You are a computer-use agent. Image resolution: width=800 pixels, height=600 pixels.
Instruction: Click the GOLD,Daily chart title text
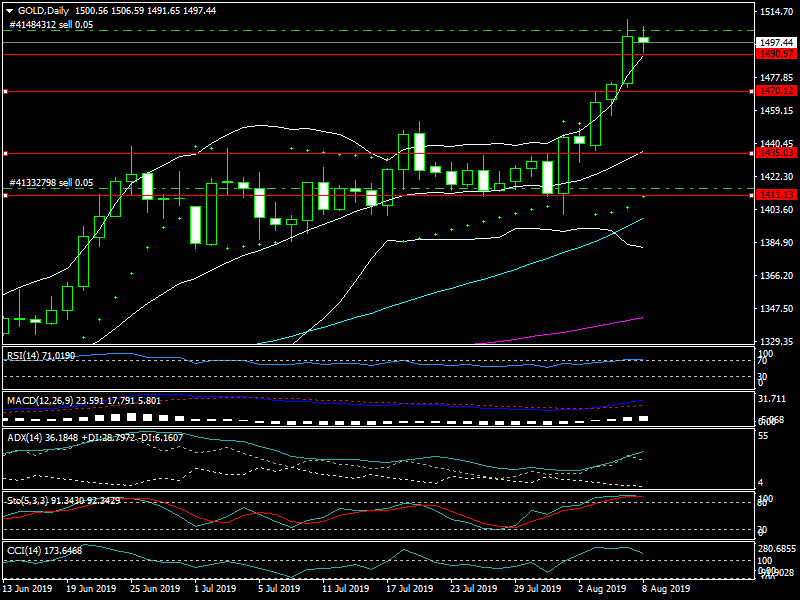tap(43, 11)
